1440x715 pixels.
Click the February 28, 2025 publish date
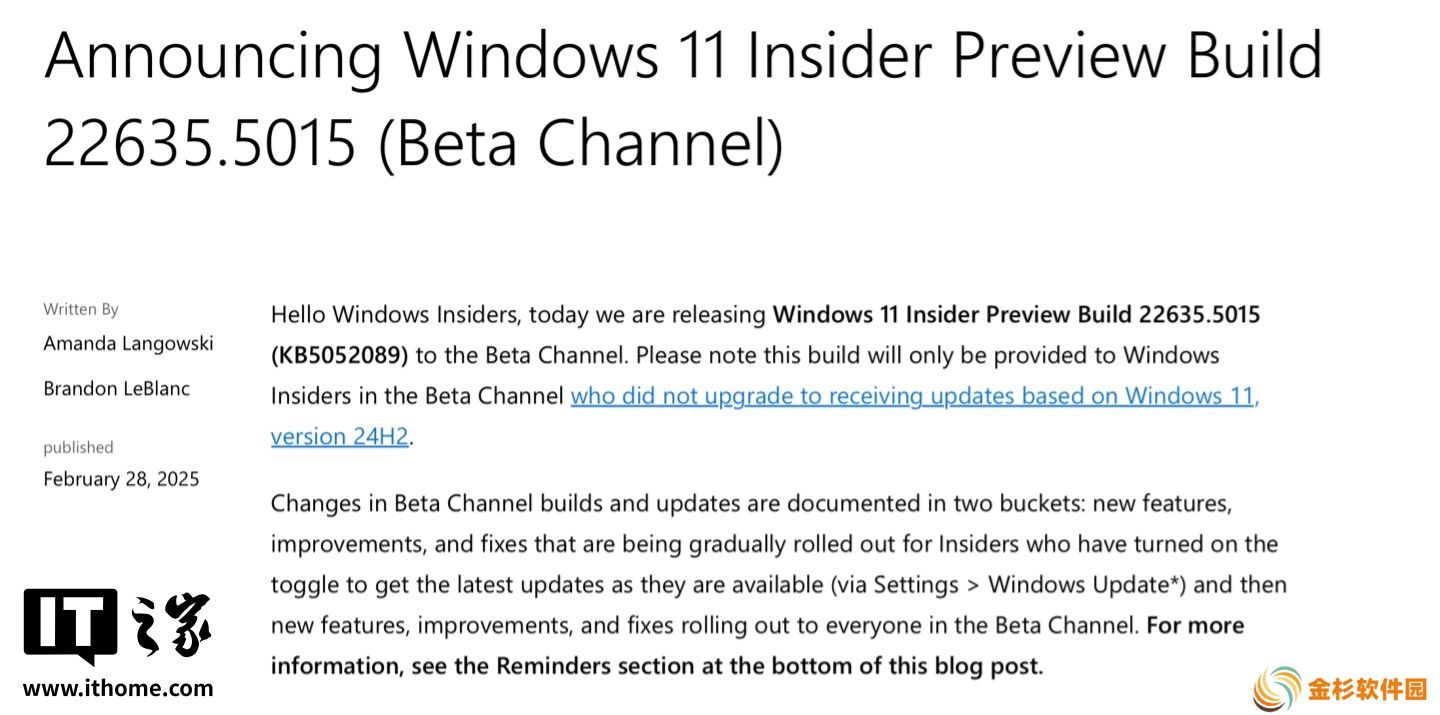pyautogui.click(x=121, y=479)
